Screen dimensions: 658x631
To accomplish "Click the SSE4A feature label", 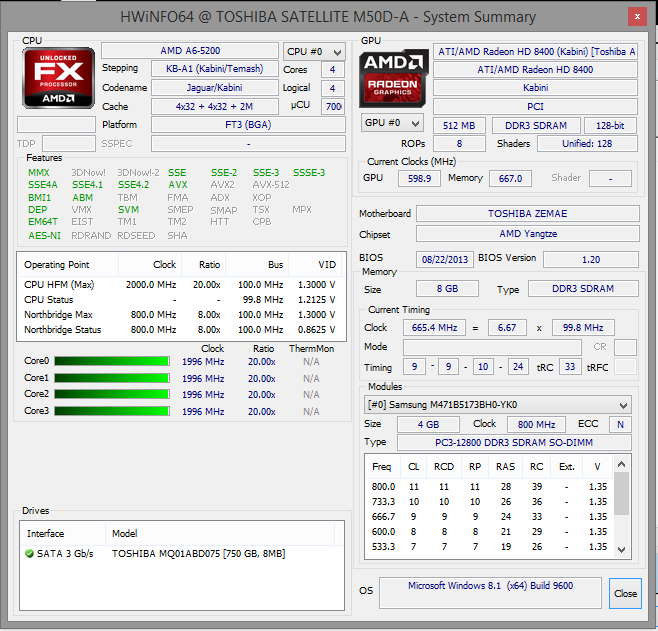I will click(x=43, y=185).
